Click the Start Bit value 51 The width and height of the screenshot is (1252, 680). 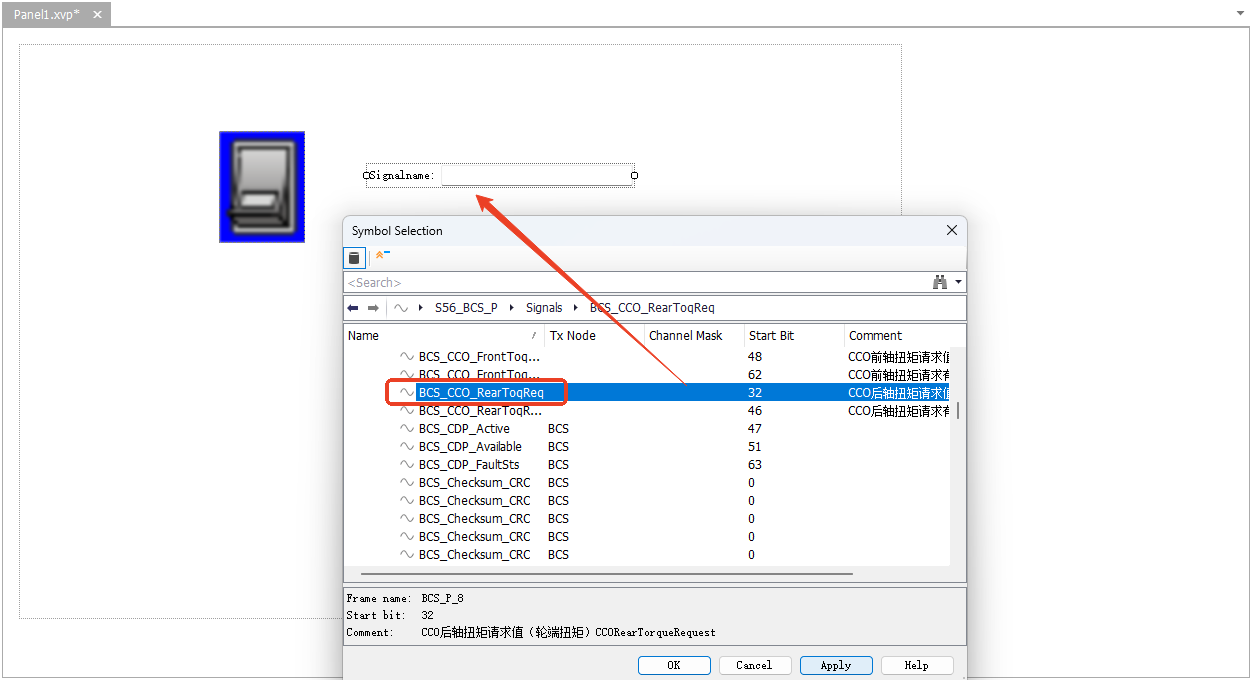click(755, 447)
